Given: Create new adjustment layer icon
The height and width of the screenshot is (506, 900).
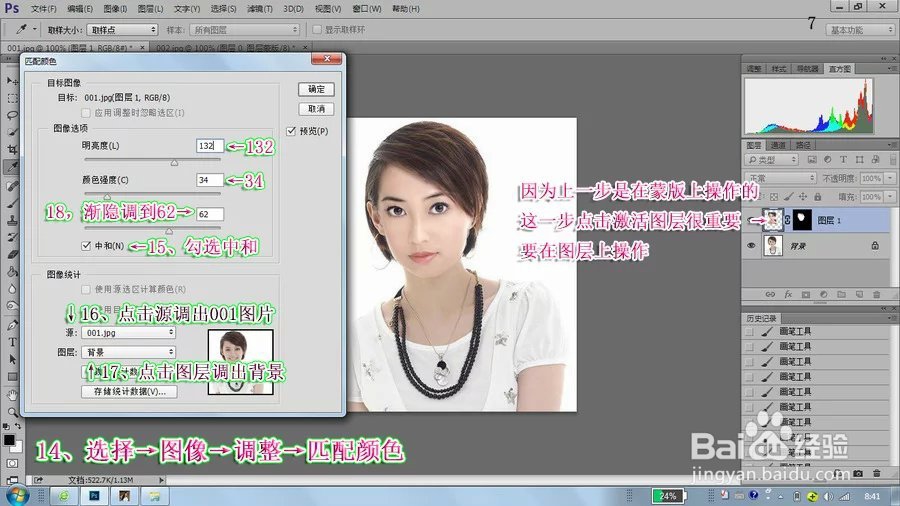Looking at the screenshot, I should 824,294.
